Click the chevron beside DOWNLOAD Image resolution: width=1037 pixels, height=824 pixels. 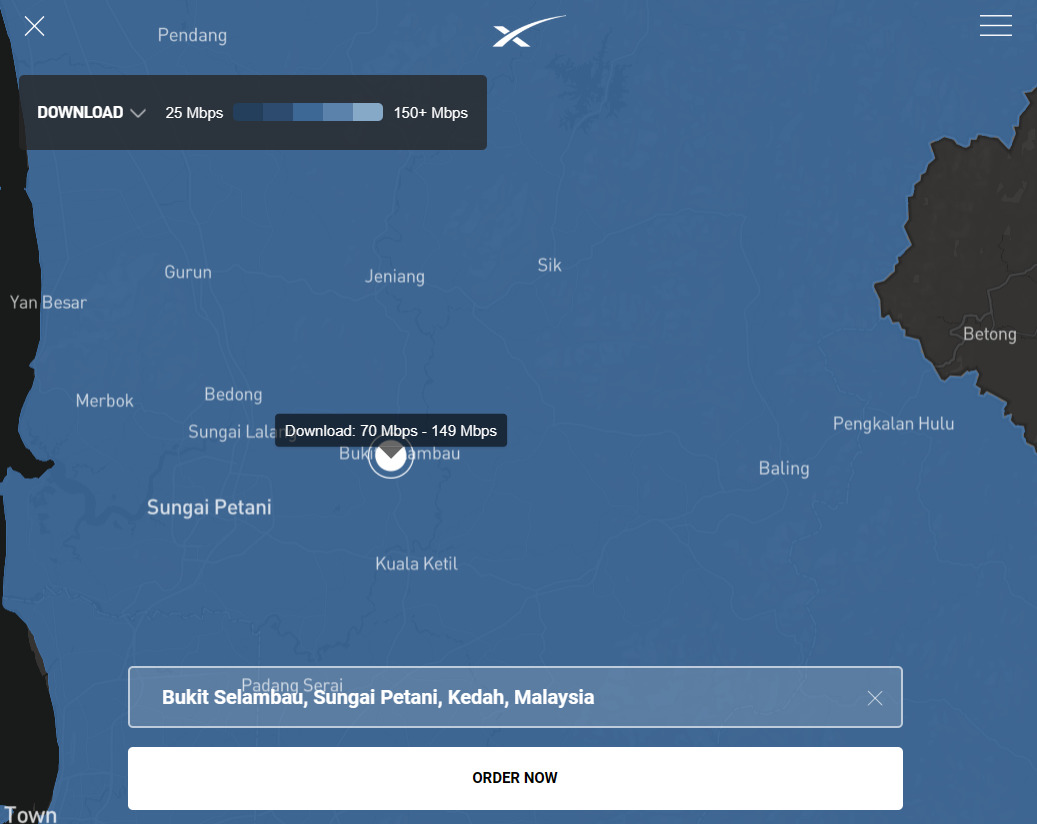pos(138,114)
